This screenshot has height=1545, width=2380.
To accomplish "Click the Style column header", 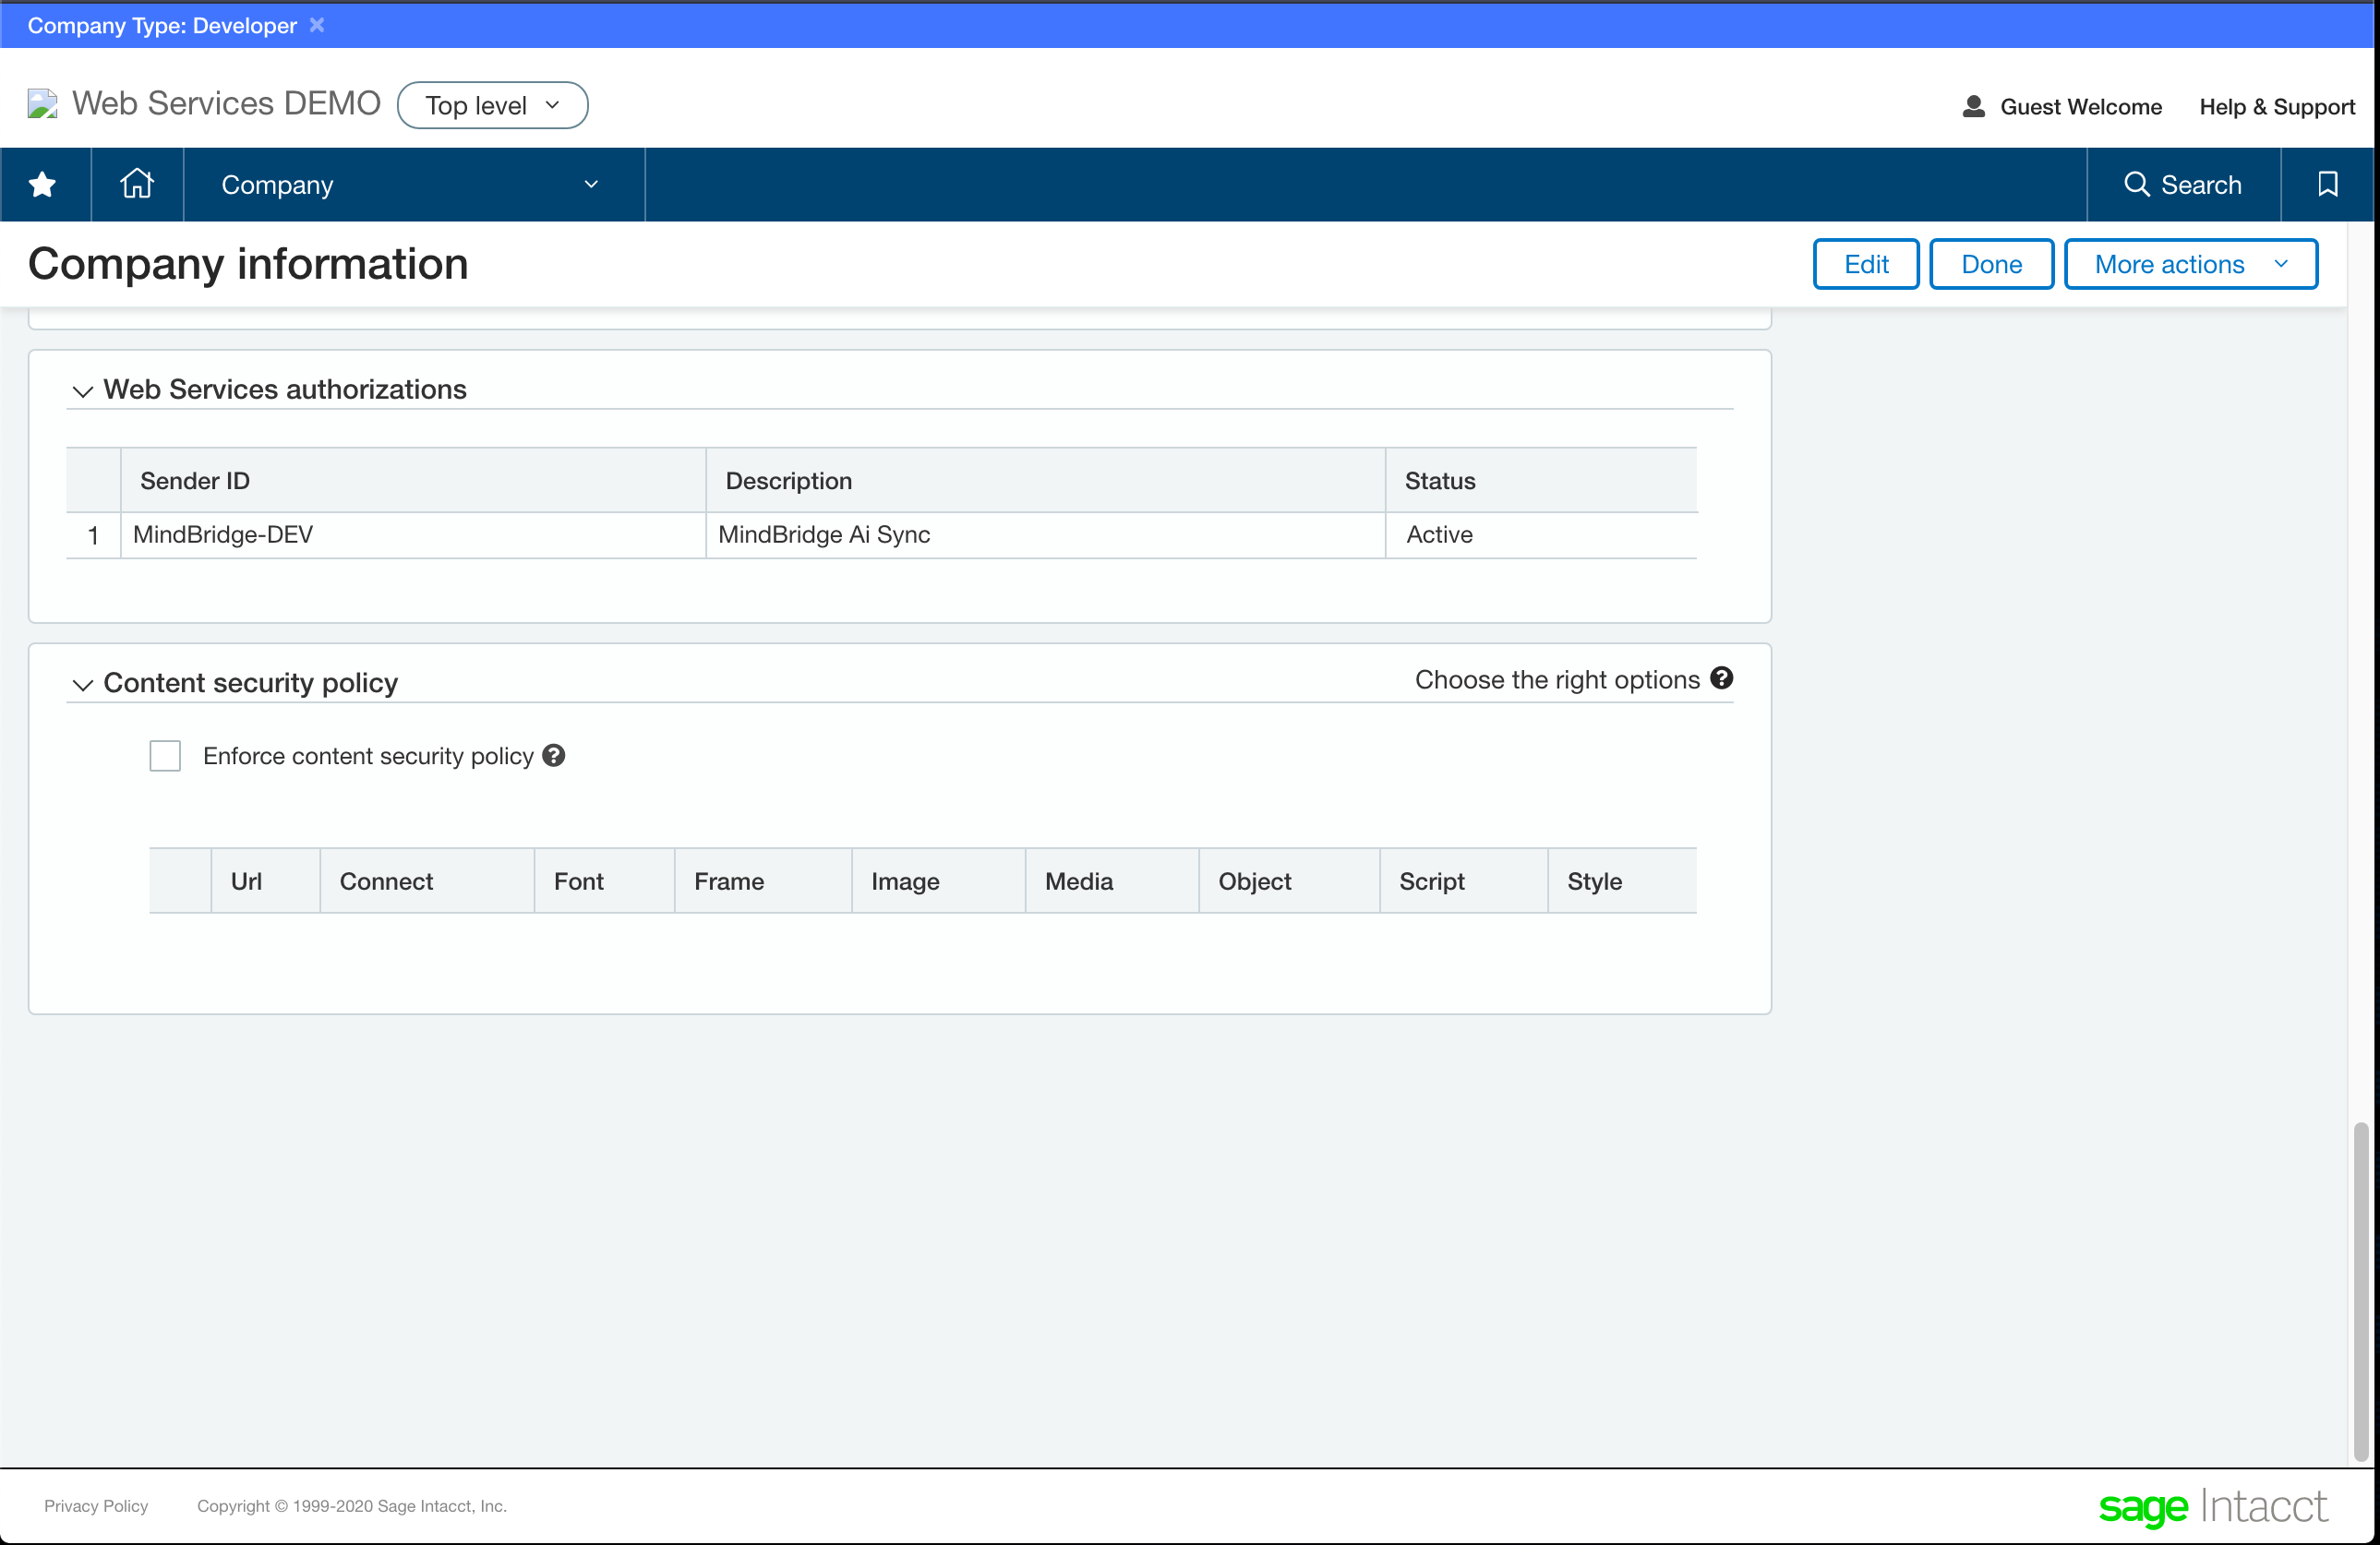I will [1622, 881].
